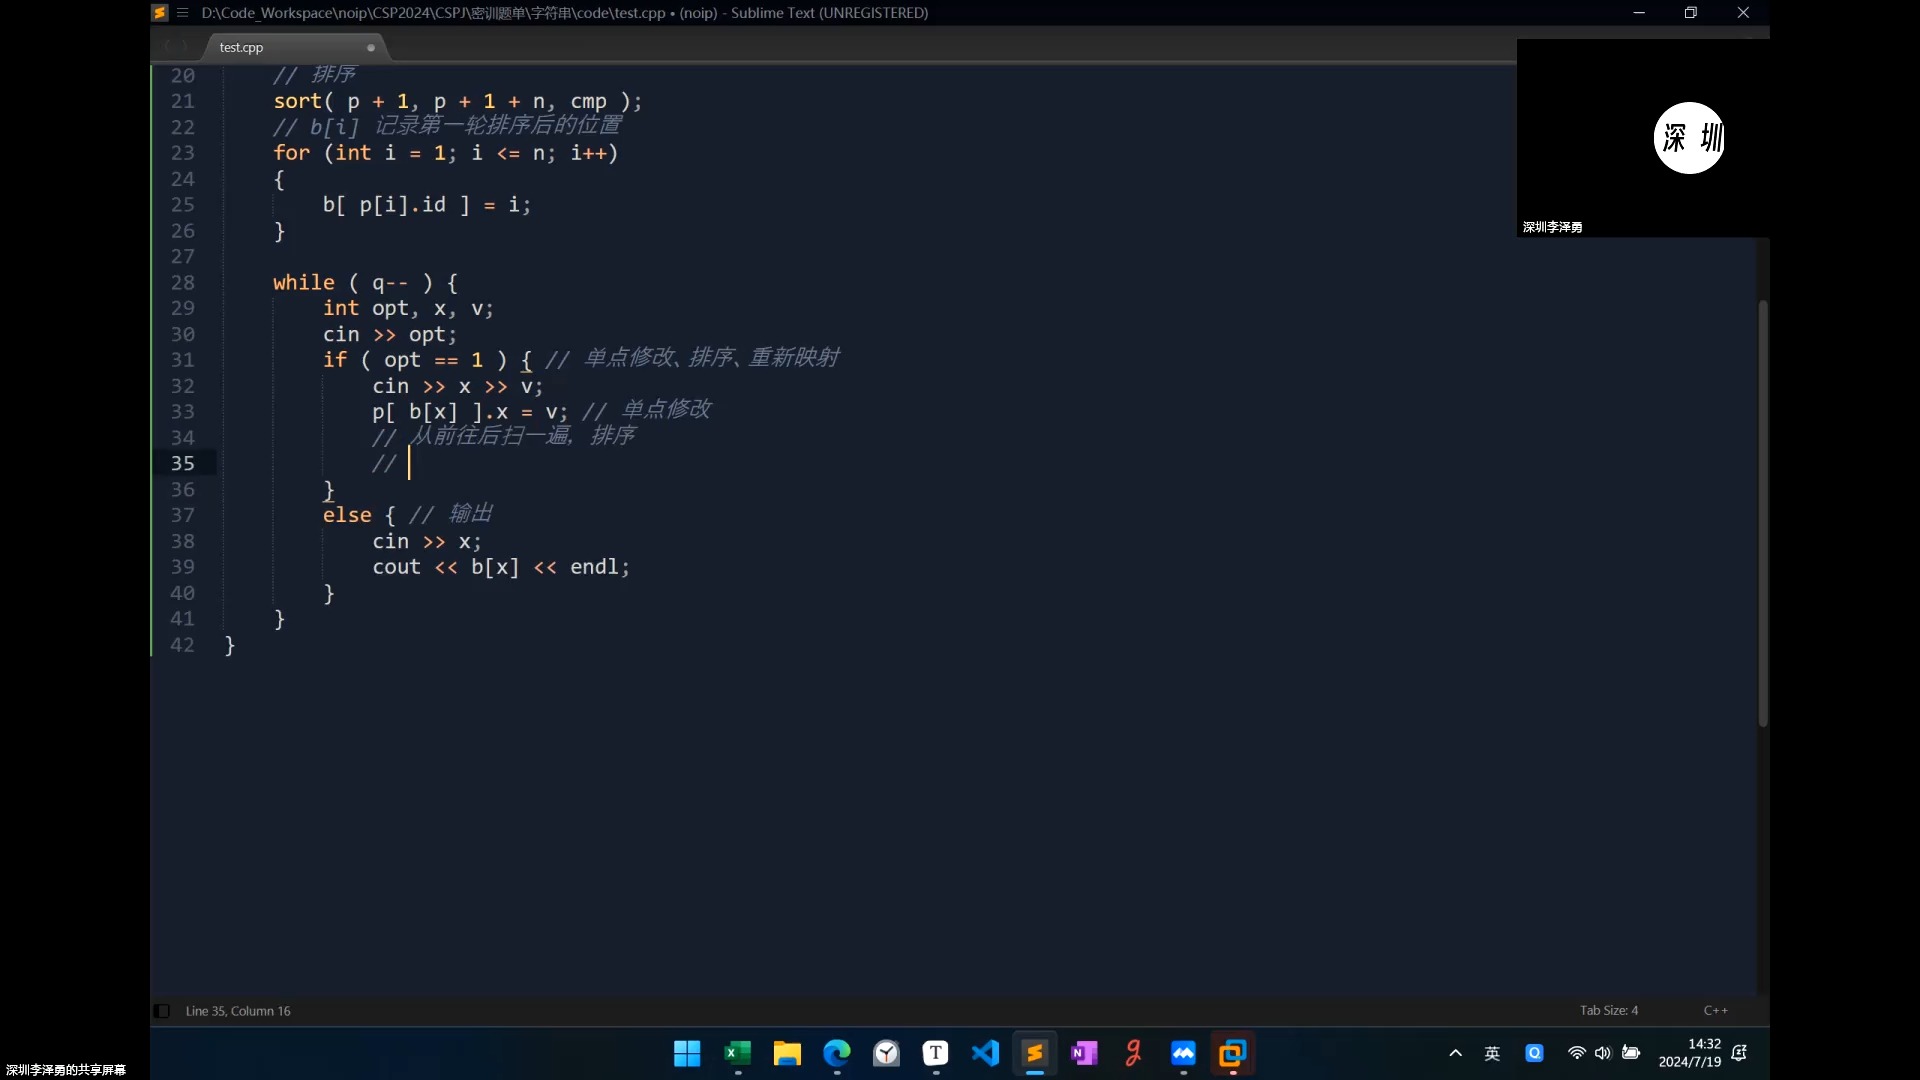Click the if ( opt == 1 ) condition
This screenshot has height=1080, width=1920.
tap(415, 360)
